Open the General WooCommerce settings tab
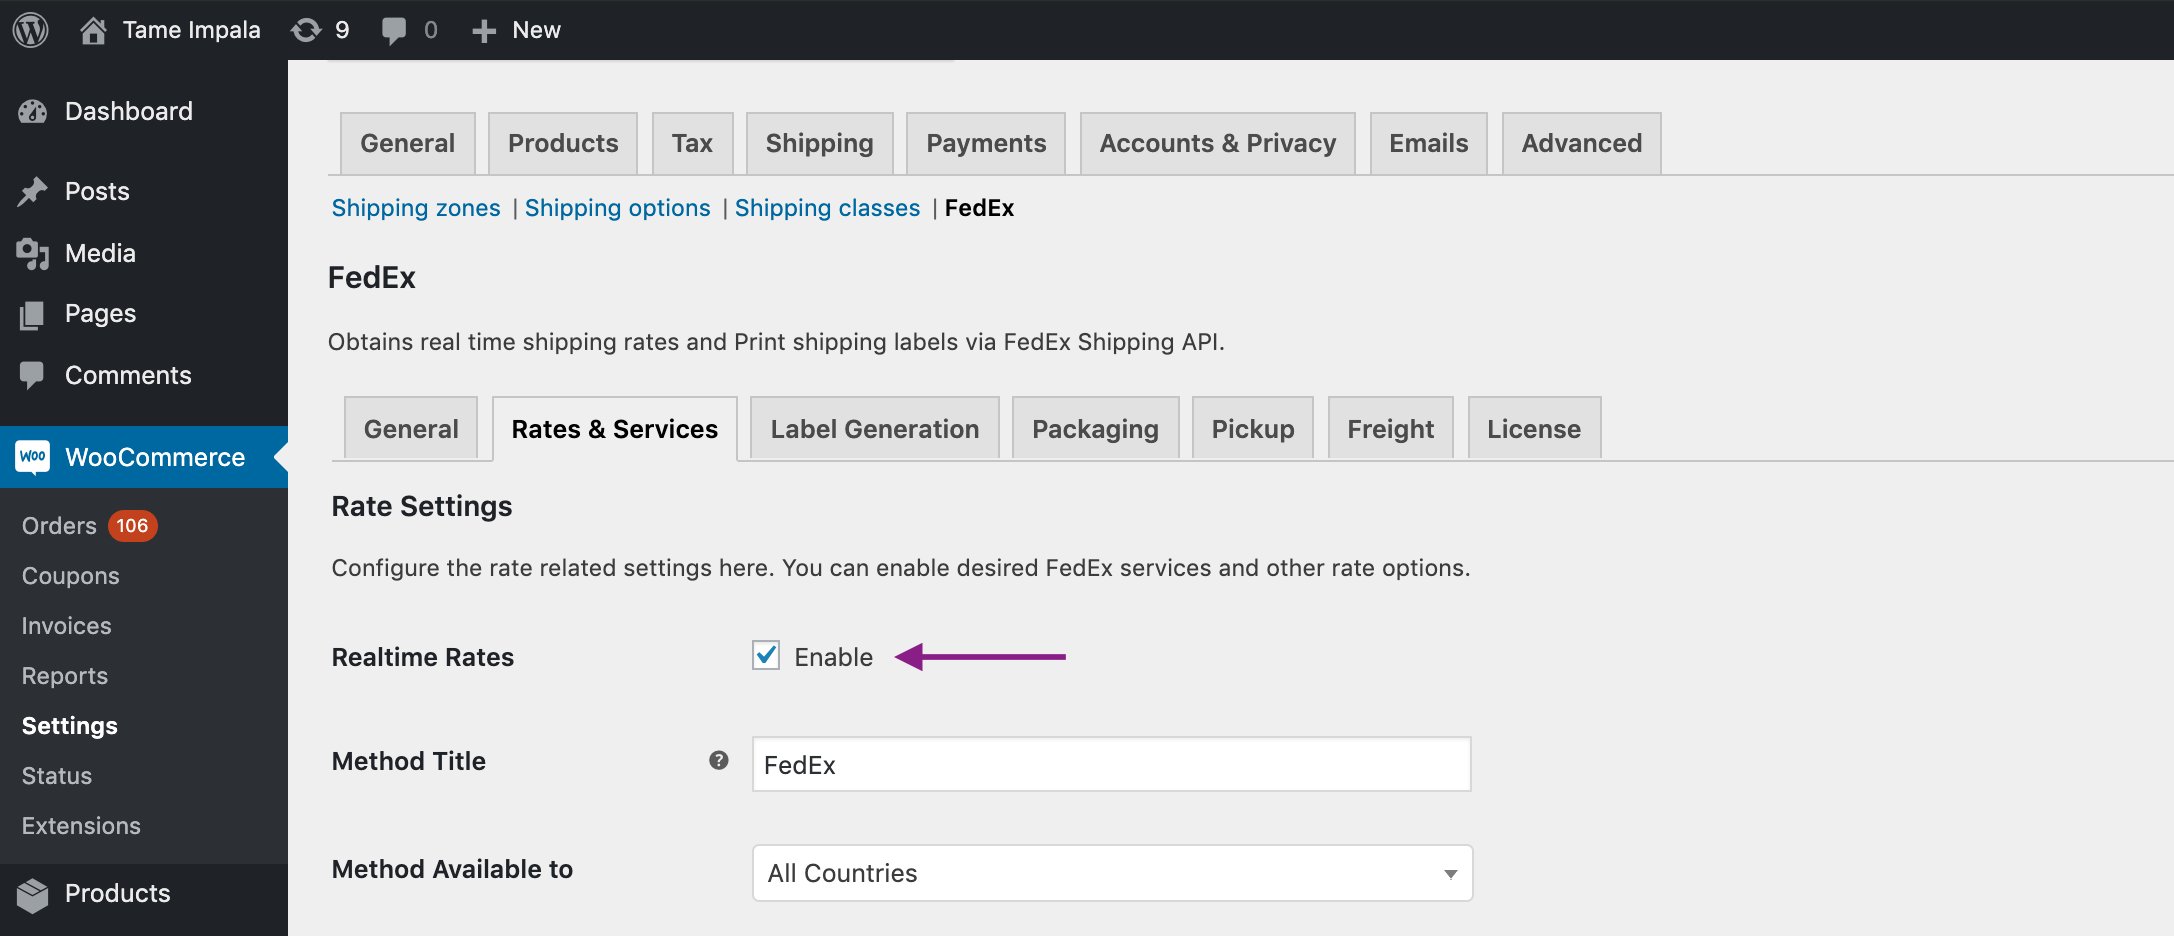 pyautogui.click(x=407, y=143)
